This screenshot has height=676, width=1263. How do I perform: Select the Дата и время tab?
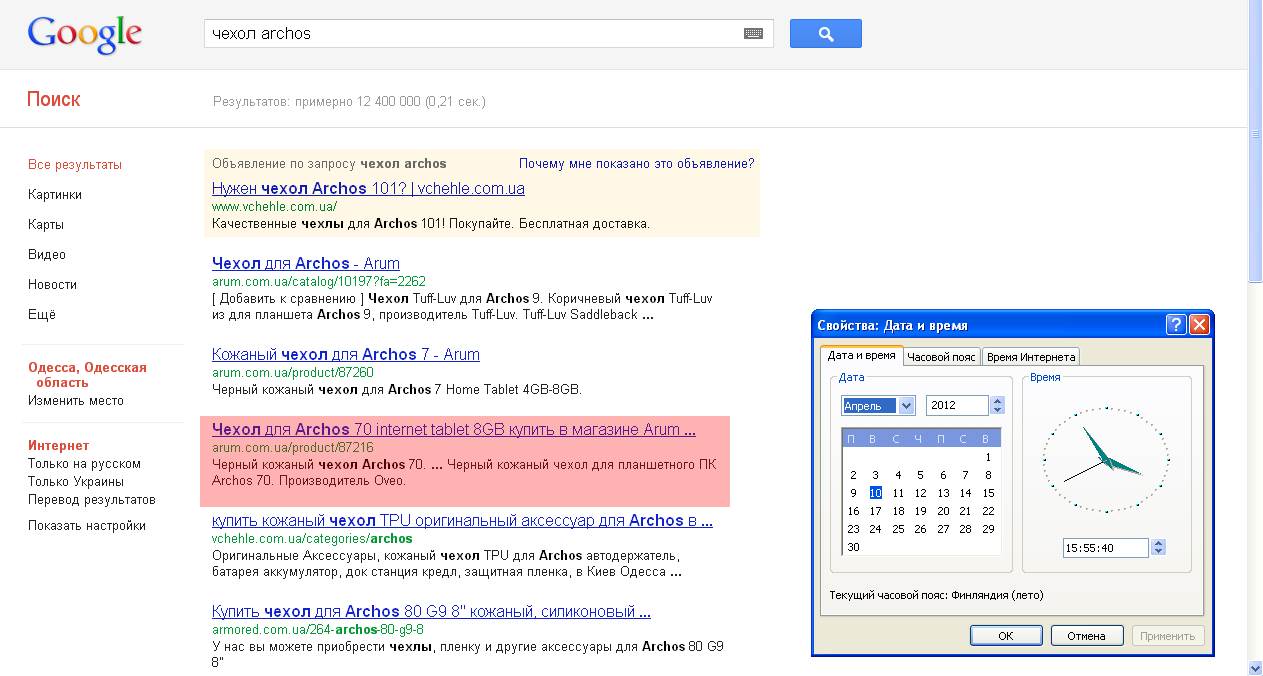861,356
